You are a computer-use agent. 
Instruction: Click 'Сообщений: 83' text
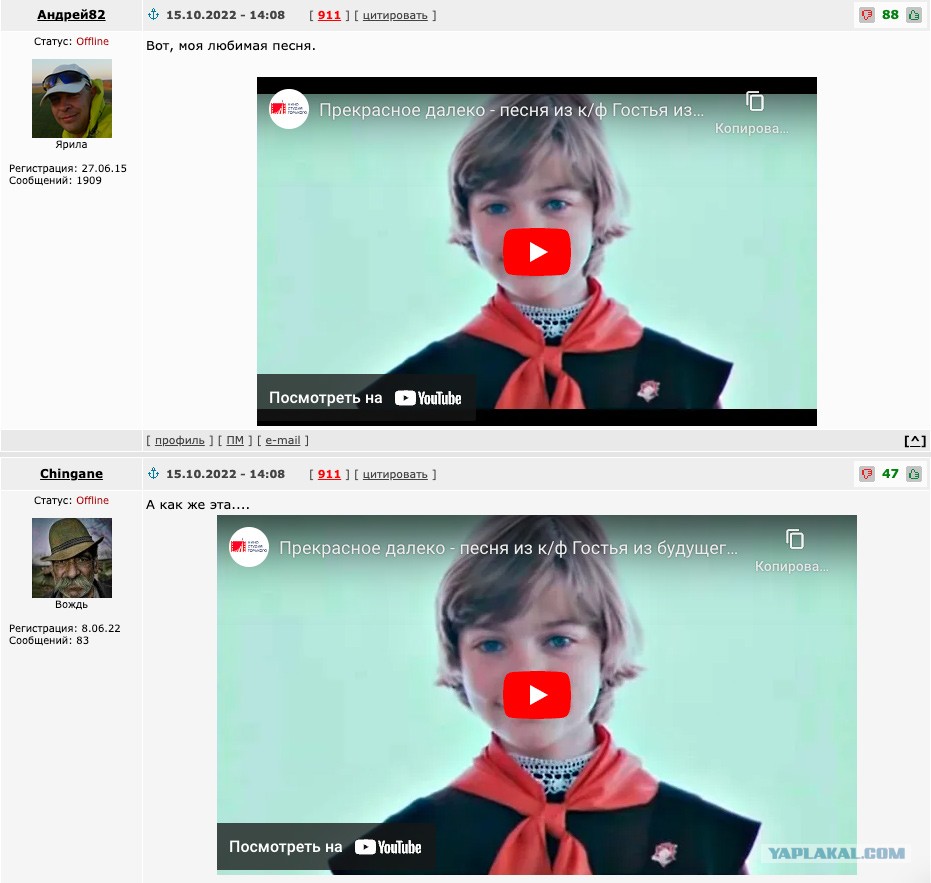pyautogui.click(x=49, y=641)
